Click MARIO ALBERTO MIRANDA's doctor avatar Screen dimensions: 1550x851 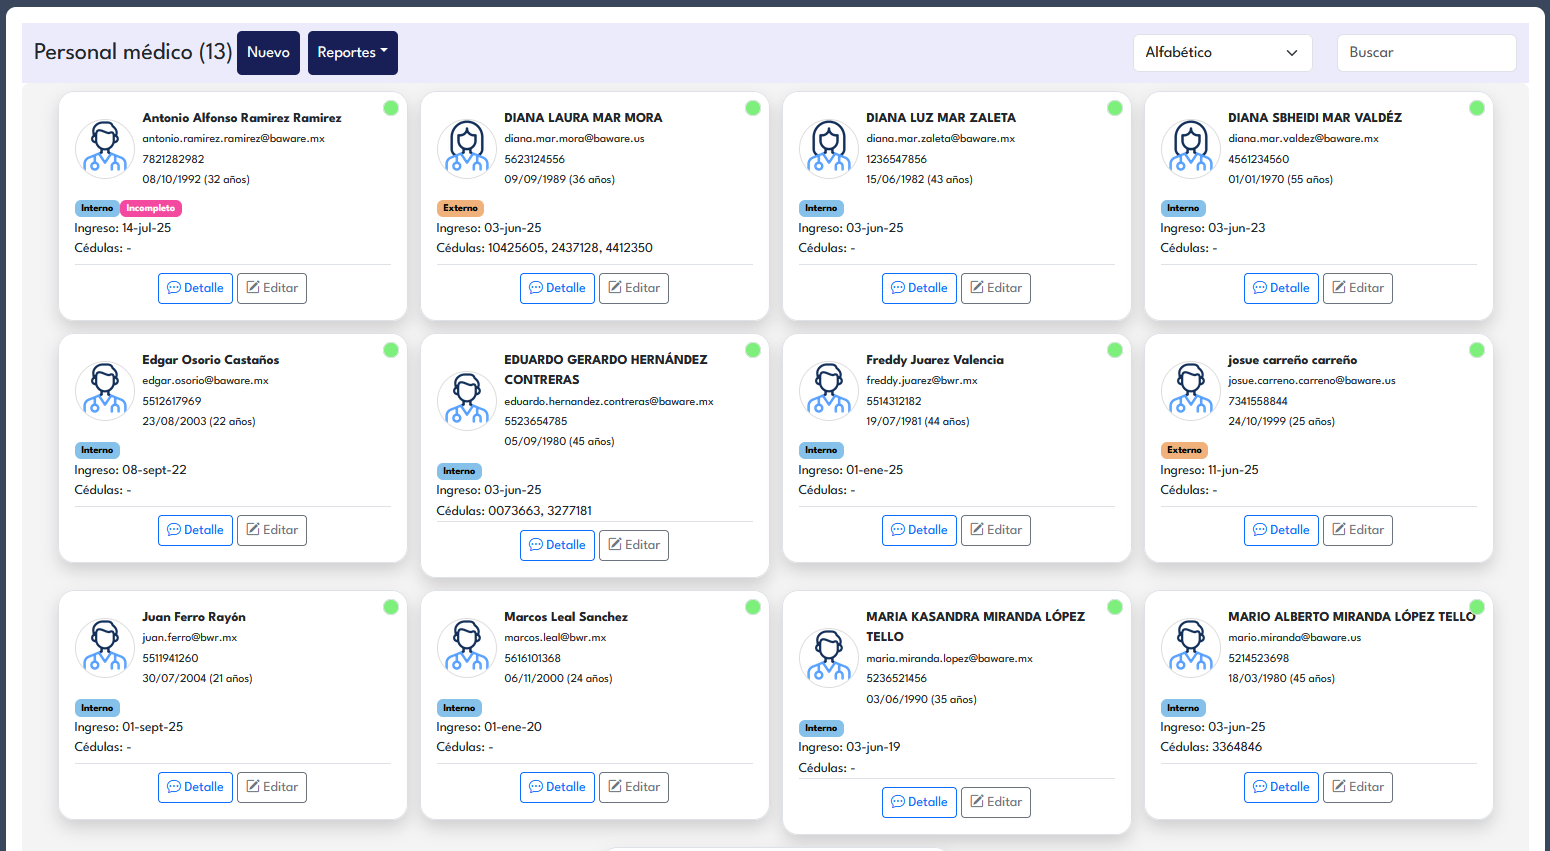(1191, 648)
